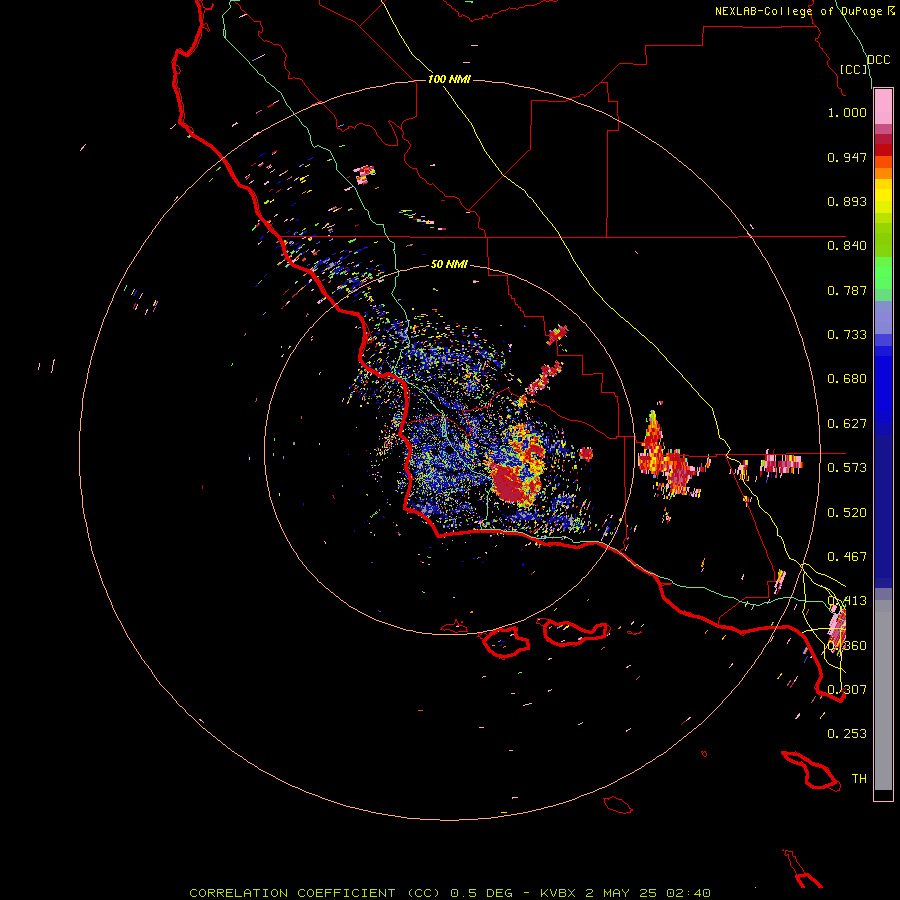The image size is (900, 900).
Task: Click the 0.627 scale value
Action: (x=847, y=424)
